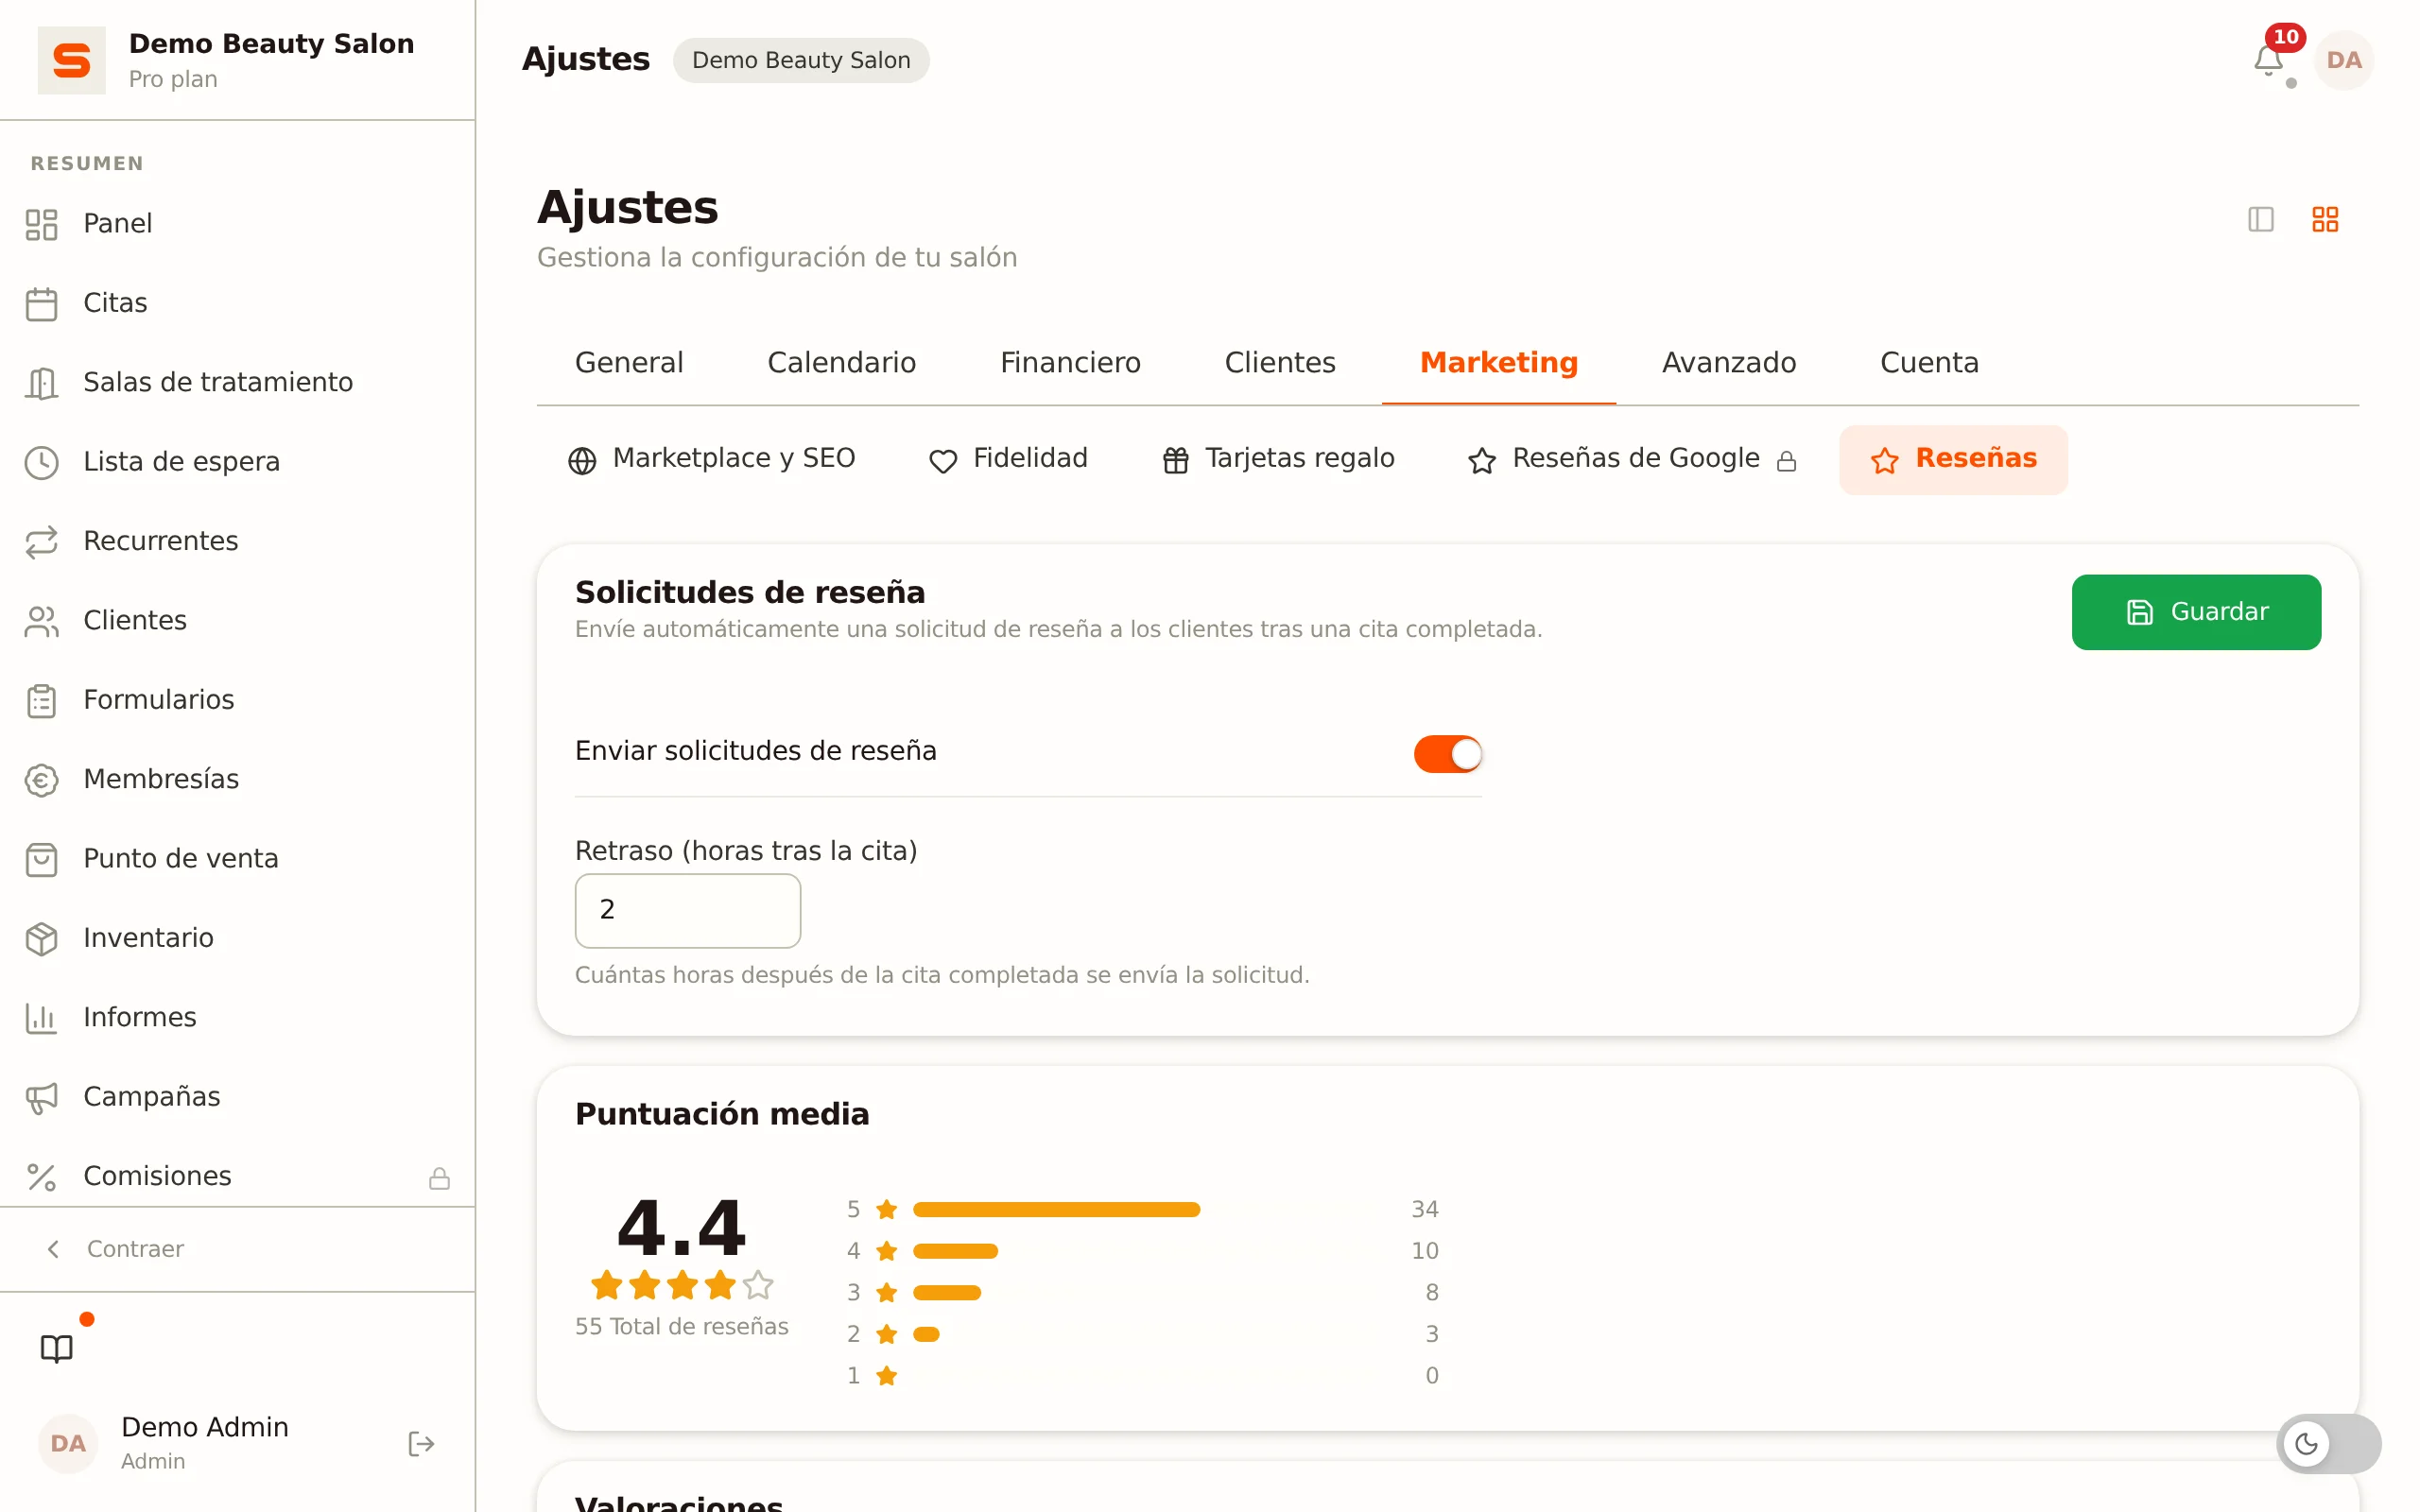Switch to sidebar layout view icon
This screenshot has width=2420, height=1512.
2260,219
